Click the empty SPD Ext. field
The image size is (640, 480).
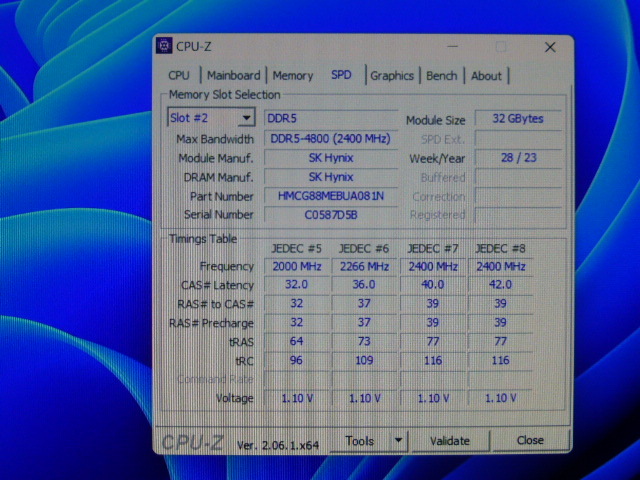coord(518,139)
